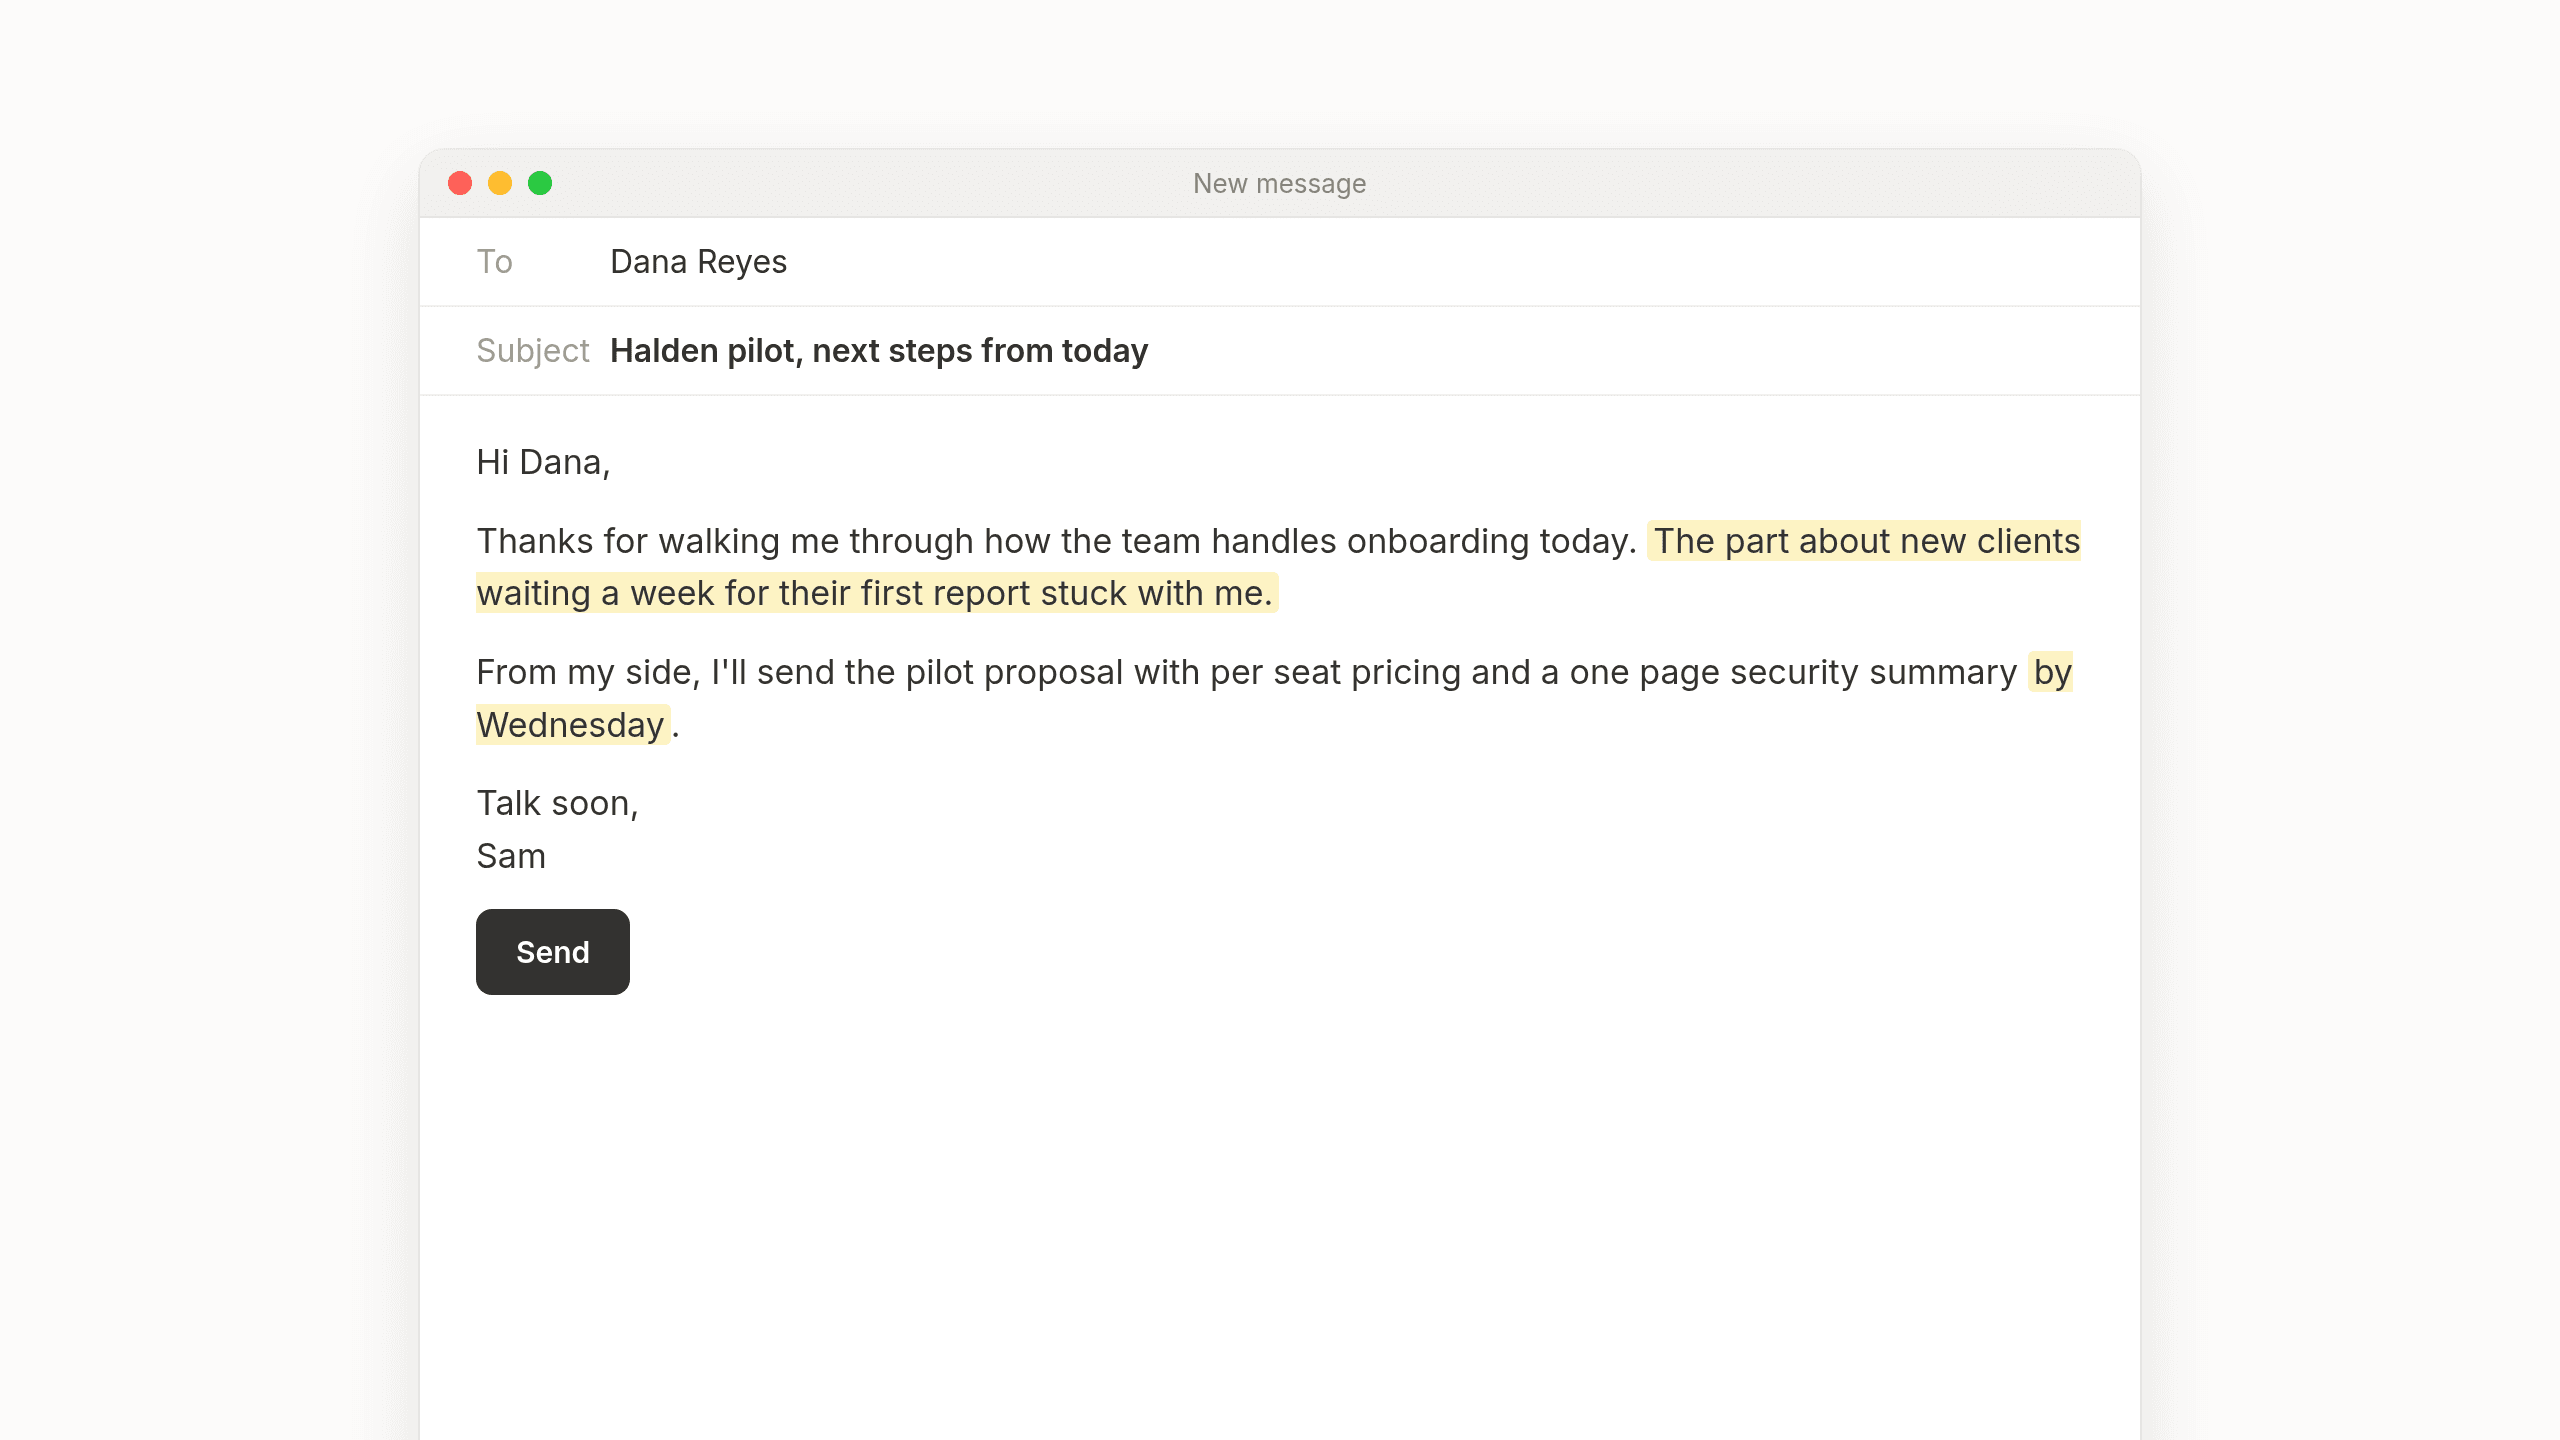The height and width of the screenshot is (1440, 2560).
Task: Minimize window with the yellow button
Action: (500, 183)
